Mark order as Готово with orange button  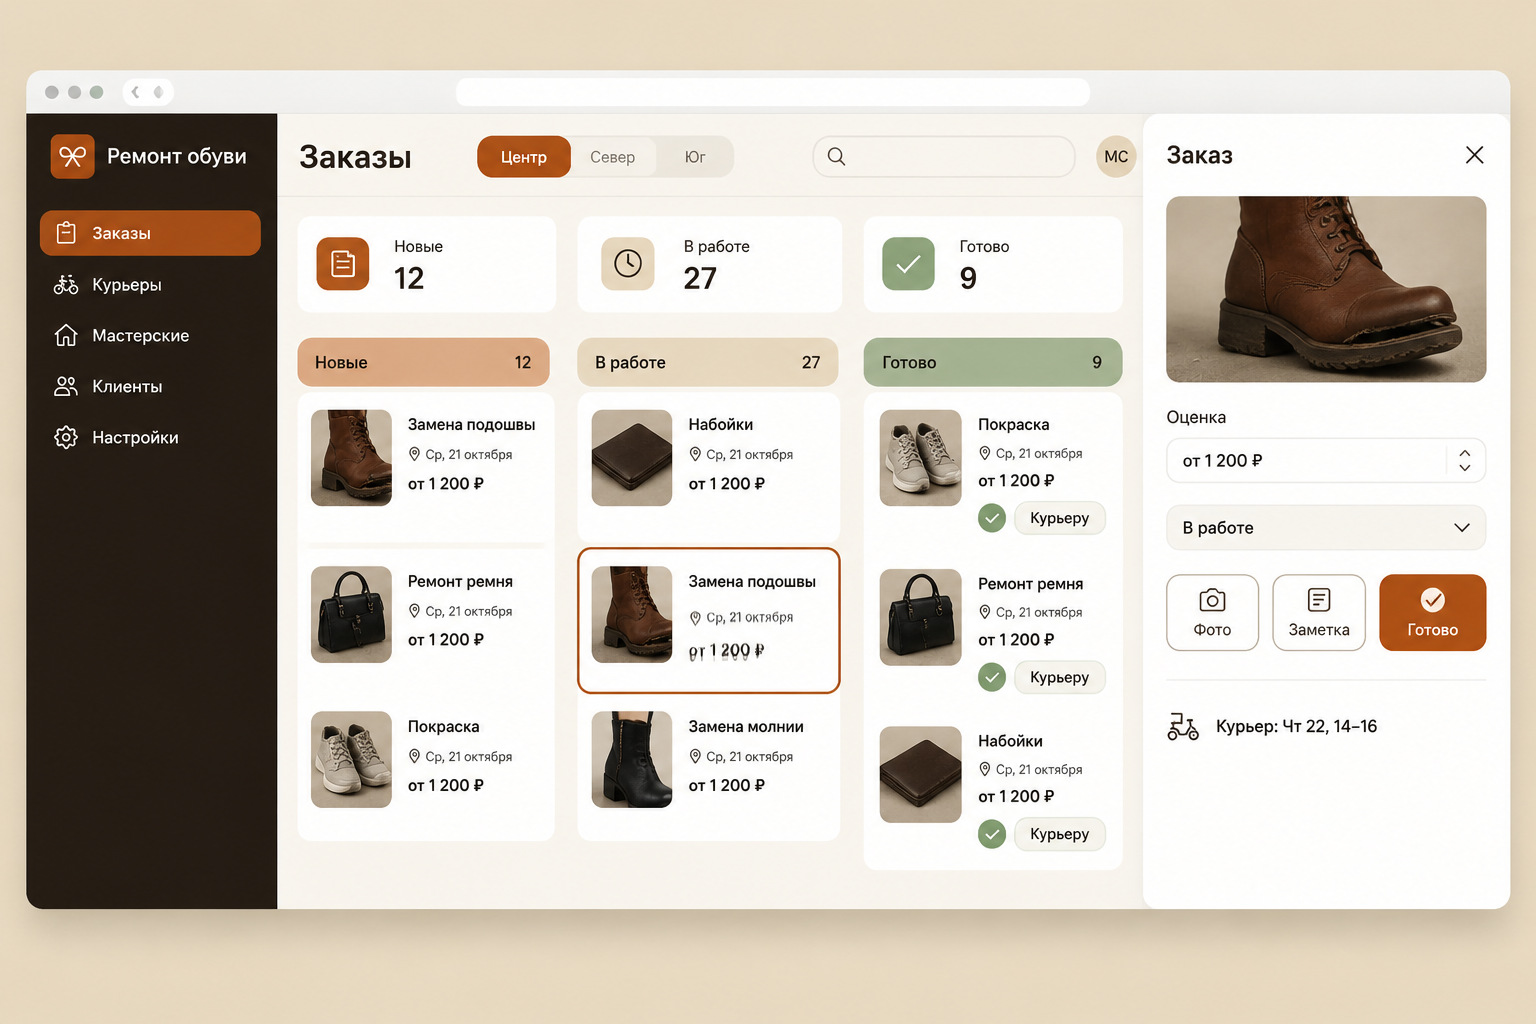pos(1433,613)
